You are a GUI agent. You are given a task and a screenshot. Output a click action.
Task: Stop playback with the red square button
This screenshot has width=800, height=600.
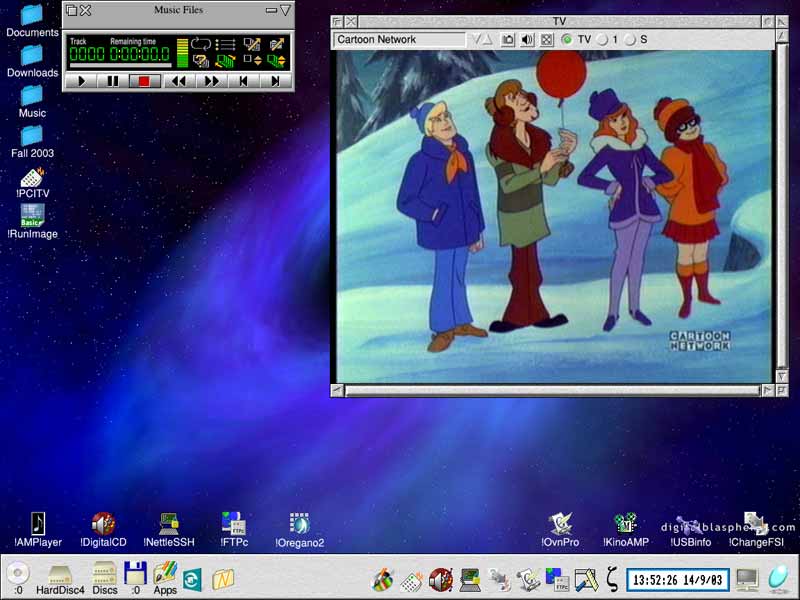pyautogui.click(x=144, y=81)
